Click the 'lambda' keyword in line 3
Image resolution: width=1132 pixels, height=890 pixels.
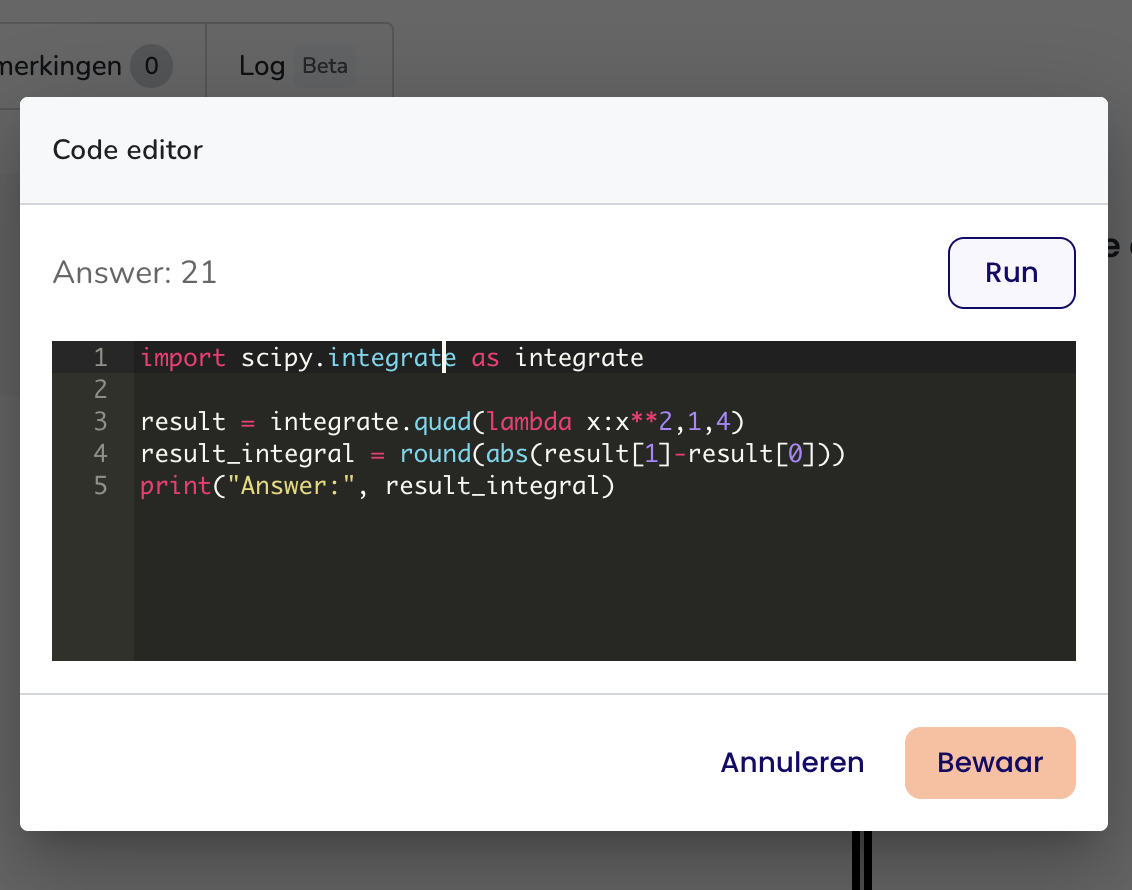pyautogui.click(x=528, y=421)
